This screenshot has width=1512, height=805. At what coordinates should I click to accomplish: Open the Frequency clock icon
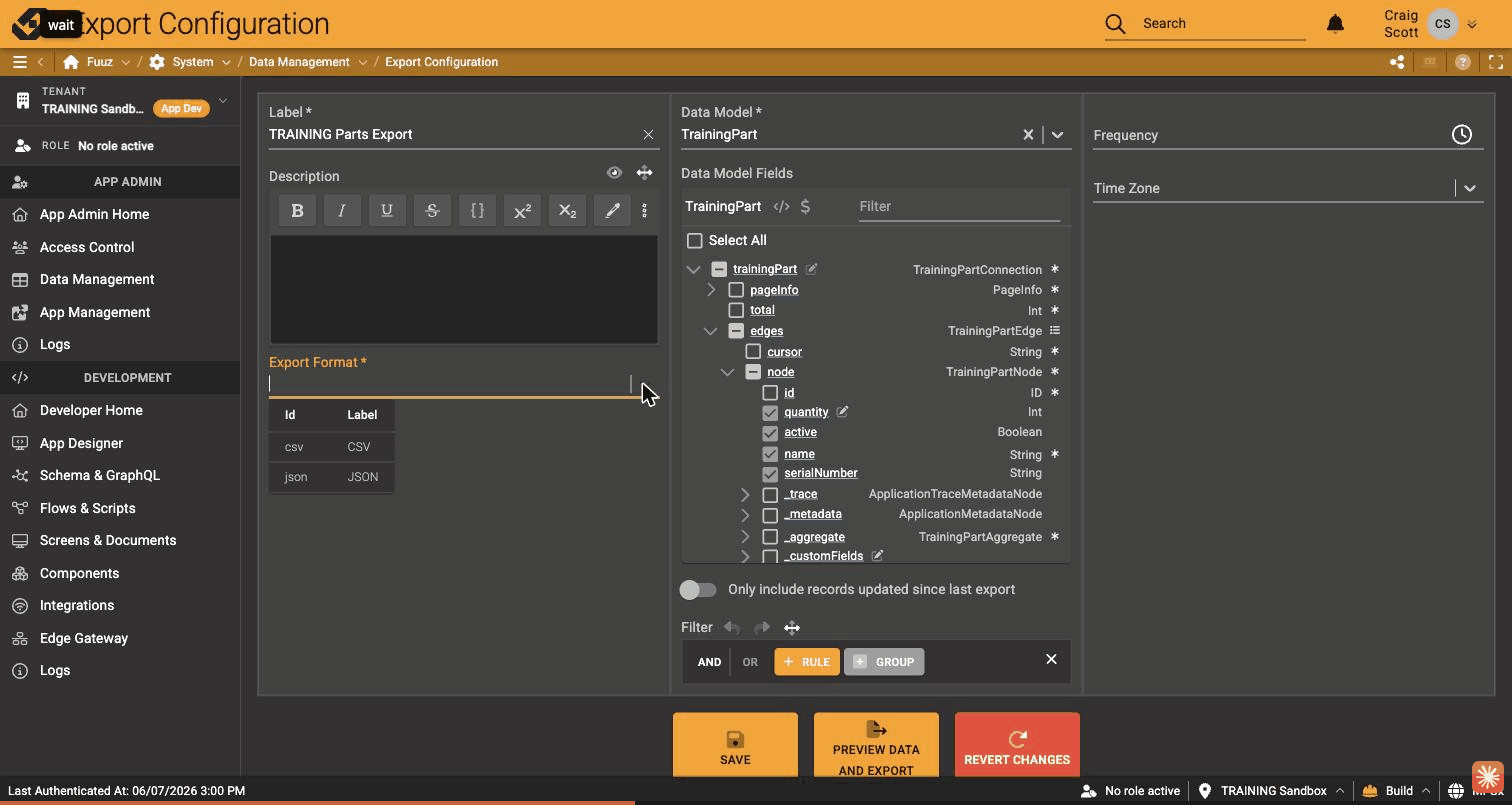1462,134
